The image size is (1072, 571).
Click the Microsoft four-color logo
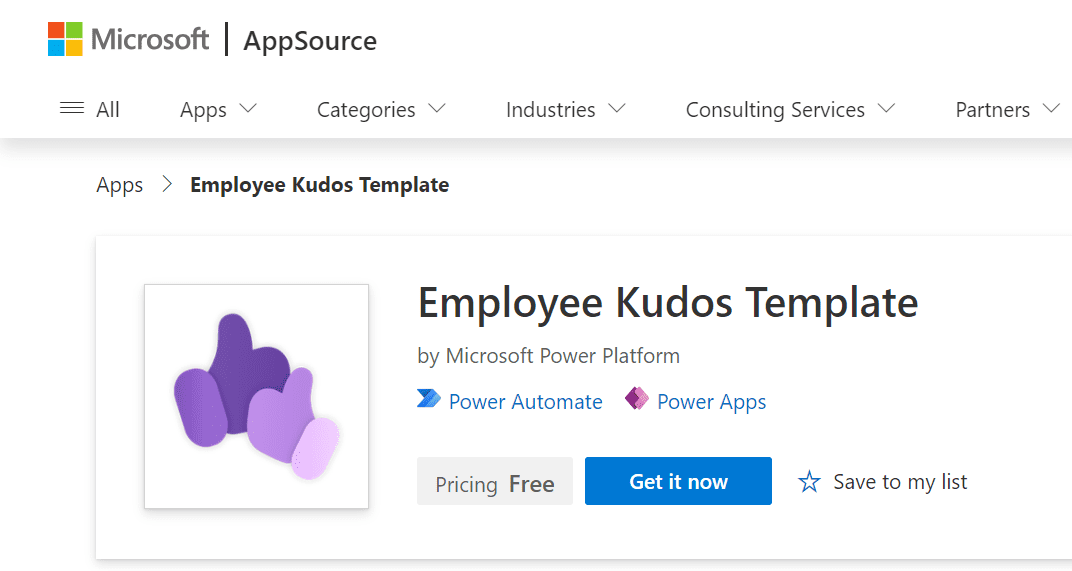pos(65,39)
